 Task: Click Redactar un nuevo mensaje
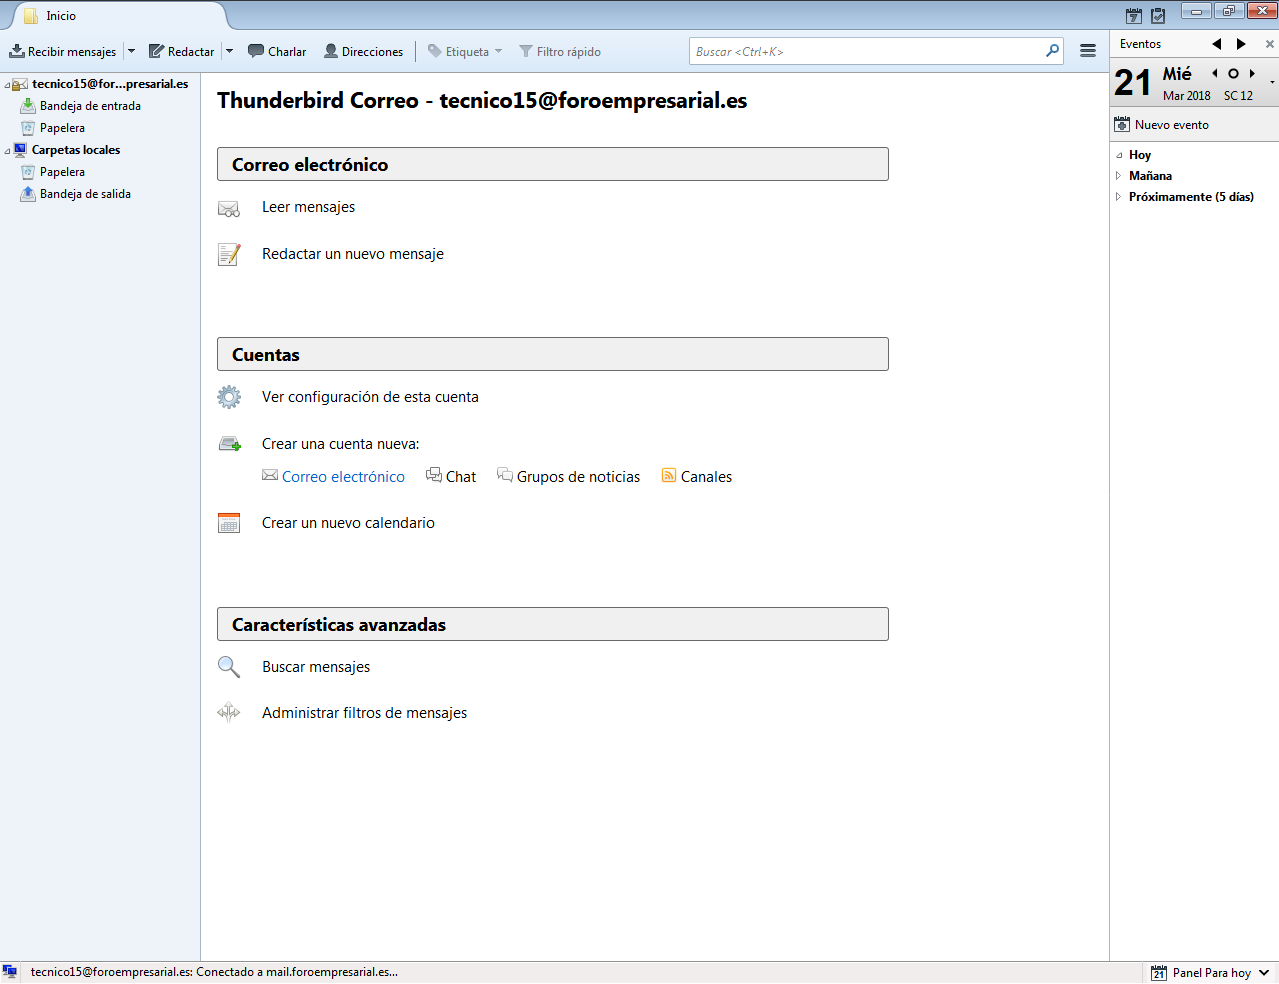coord(353,254)
